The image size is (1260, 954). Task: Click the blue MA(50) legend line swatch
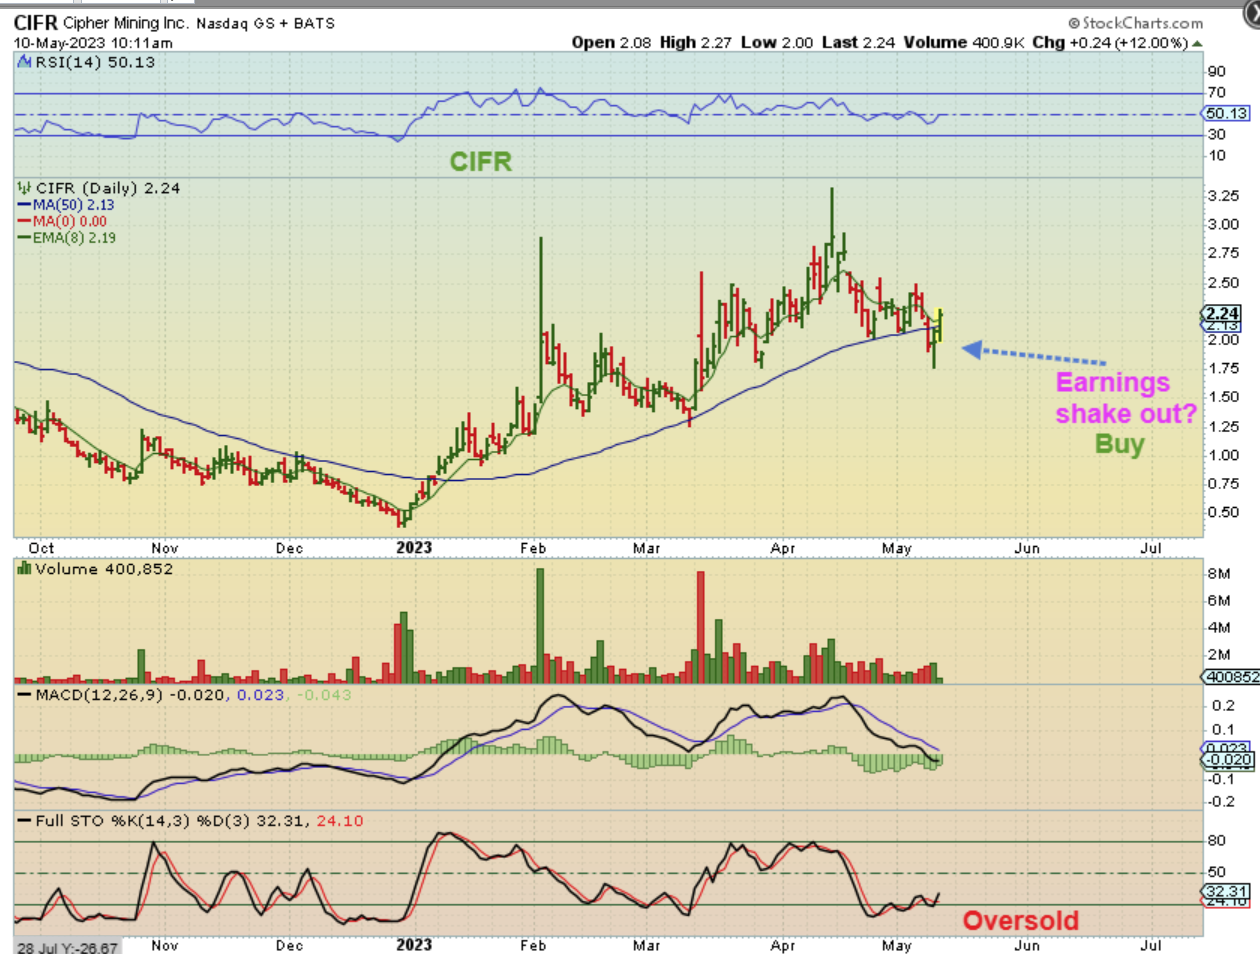tap(25, 205)
